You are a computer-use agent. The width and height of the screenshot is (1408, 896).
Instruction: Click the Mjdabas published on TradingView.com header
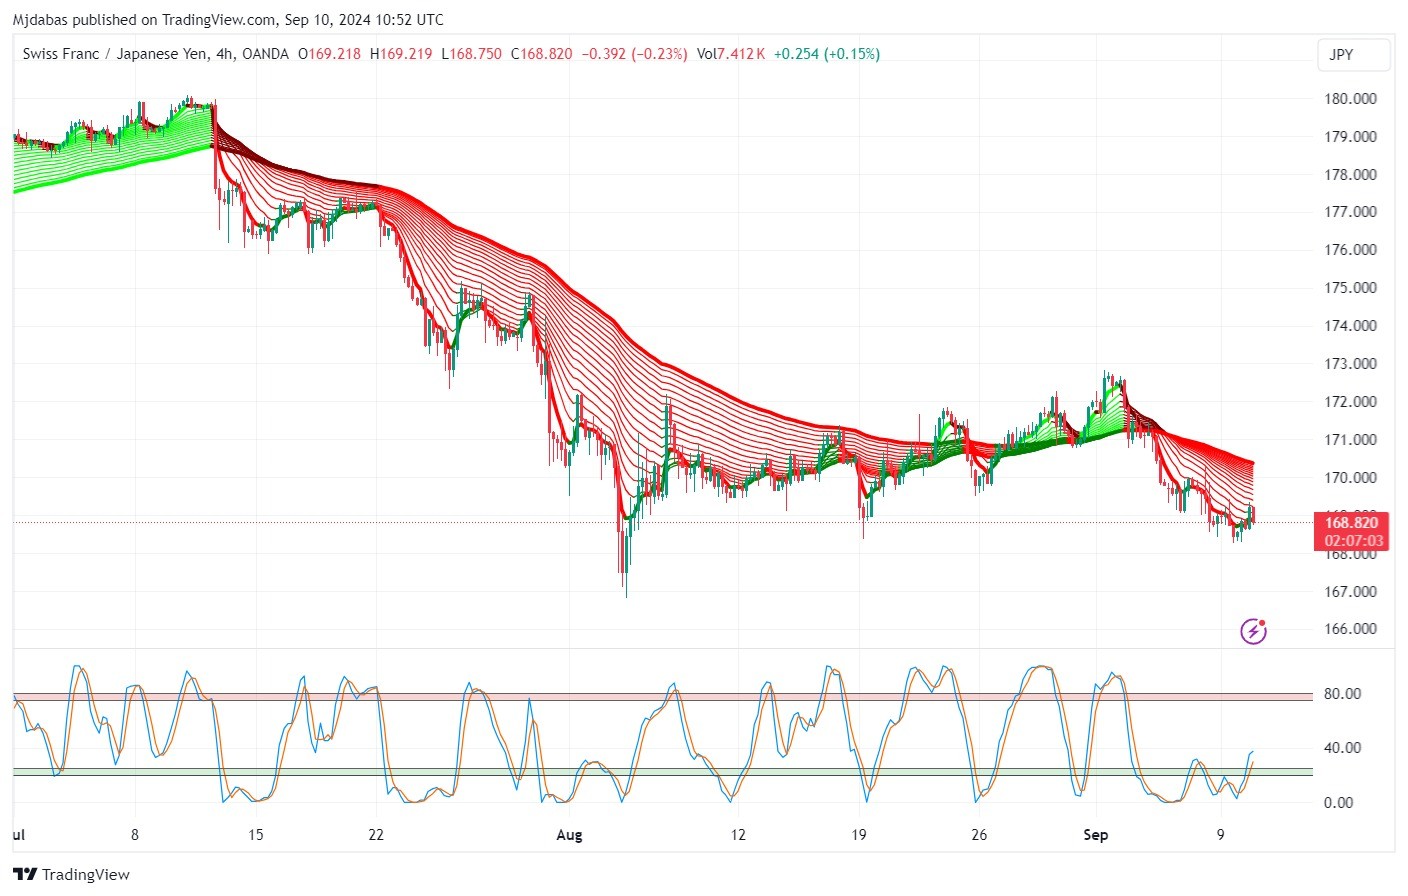click(228, 19)
